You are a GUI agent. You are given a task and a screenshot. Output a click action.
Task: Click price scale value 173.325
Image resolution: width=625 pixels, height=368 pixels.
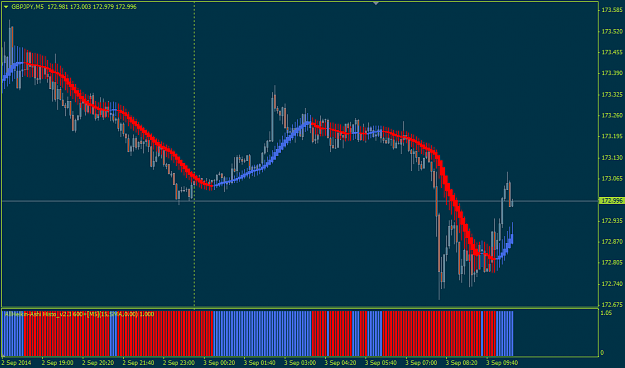(612, 94)
